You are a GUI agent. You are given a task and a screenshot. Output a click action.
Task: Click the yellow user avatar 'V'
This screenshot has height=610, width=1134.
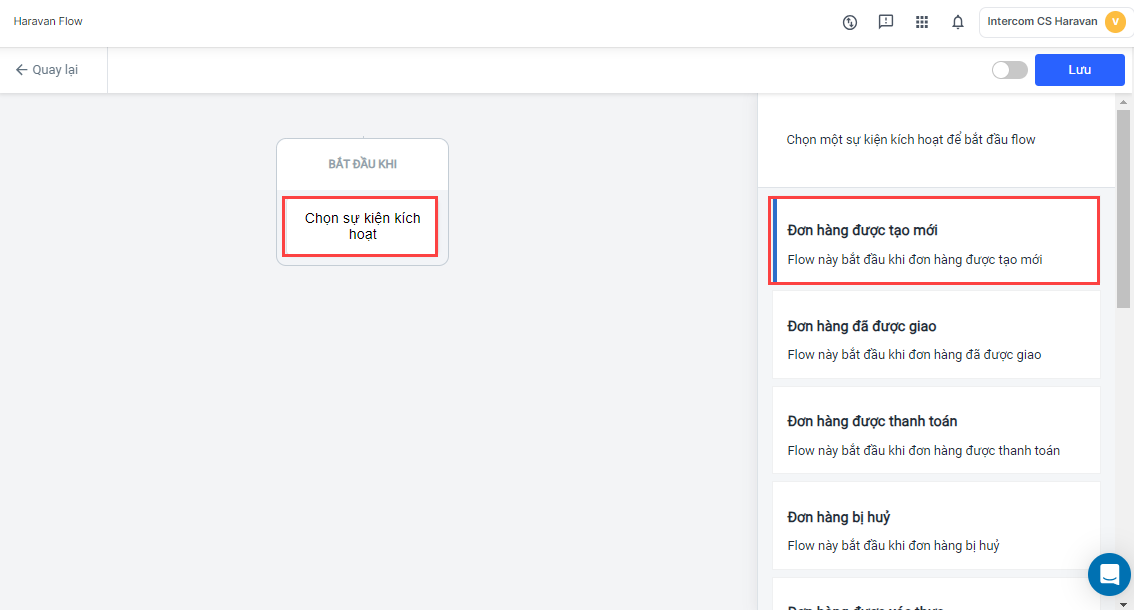(1115, 22)
